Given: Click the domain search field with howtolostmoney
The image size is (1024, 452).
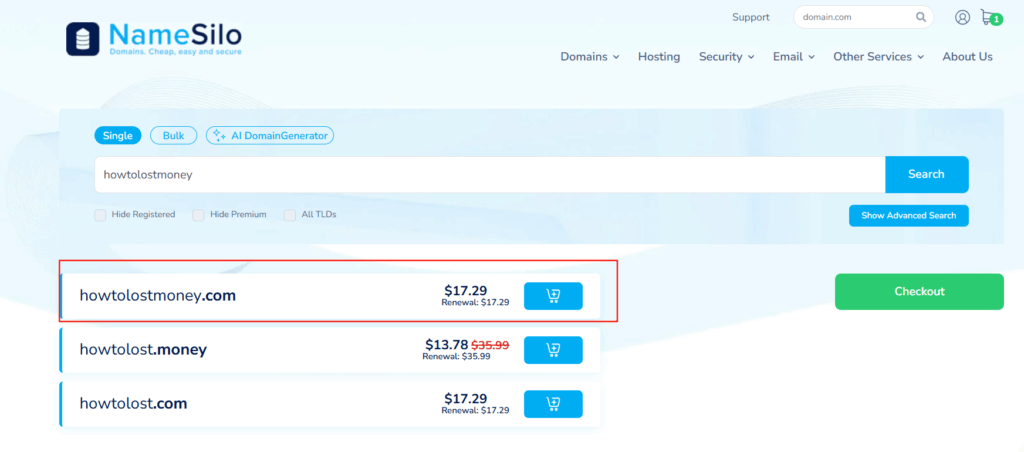Looking at the screenshot, I should point(490,174).
